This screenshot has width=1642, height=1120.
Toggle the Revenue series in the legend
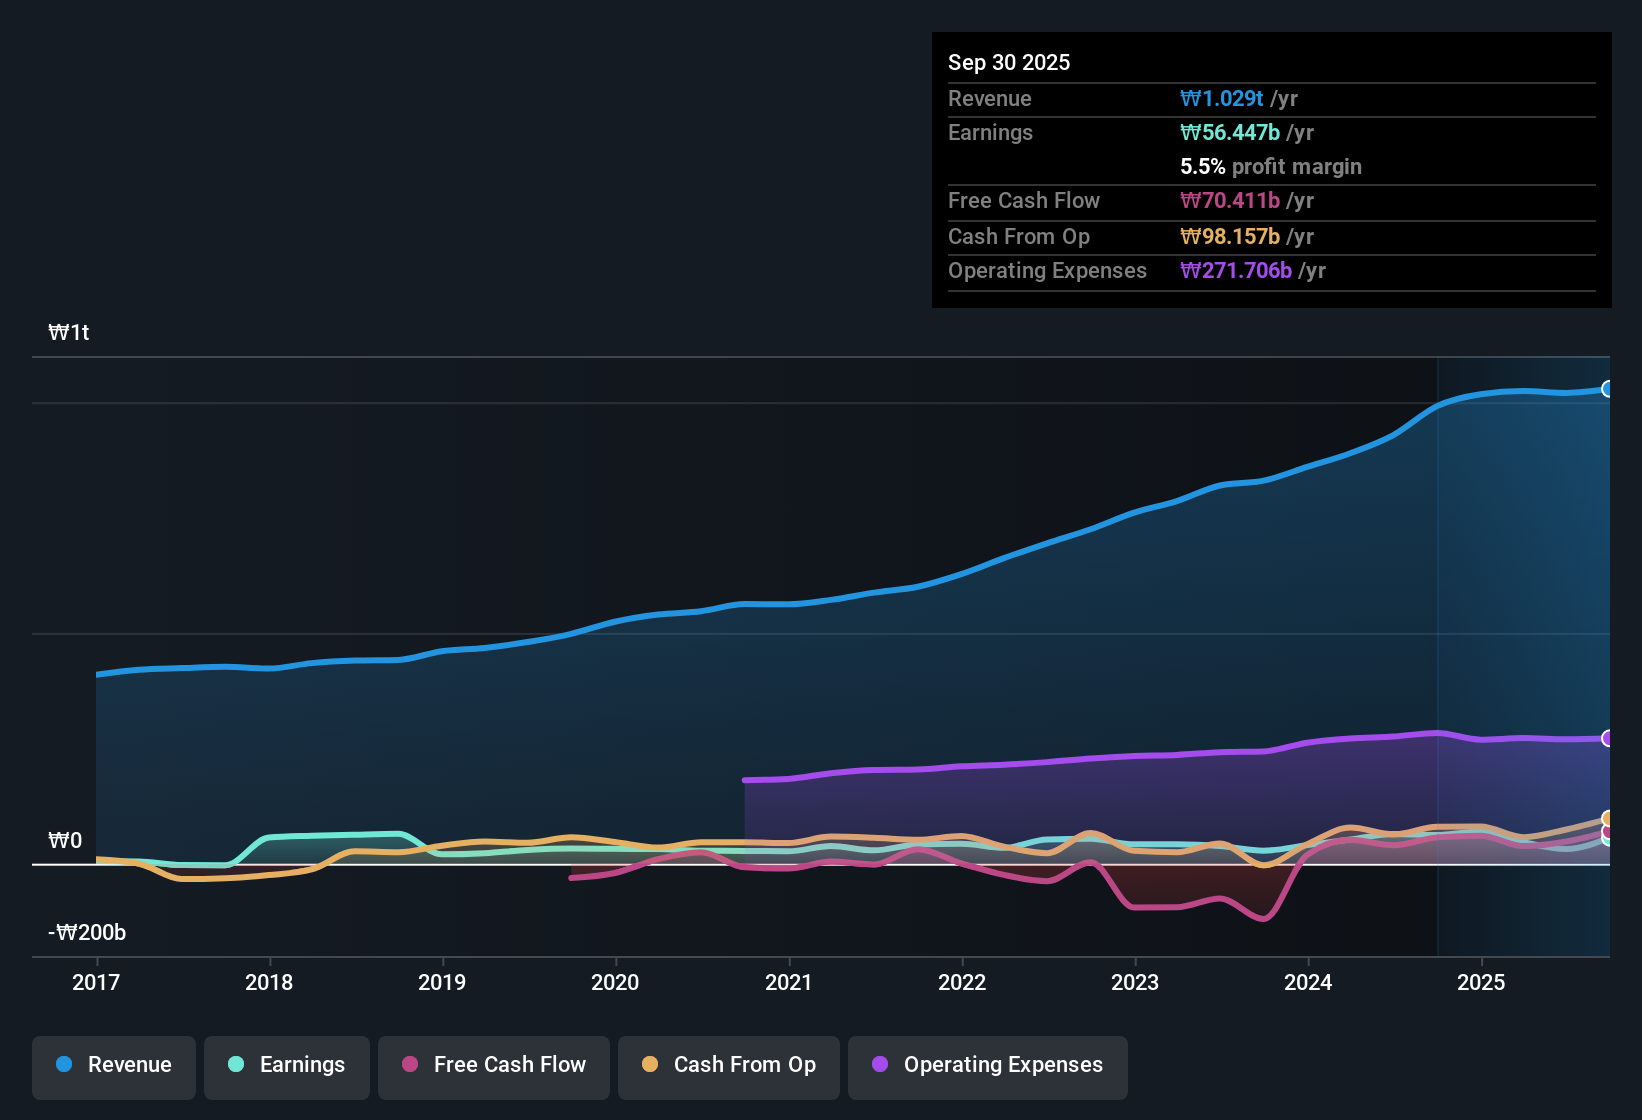(x=113, y=1065)
